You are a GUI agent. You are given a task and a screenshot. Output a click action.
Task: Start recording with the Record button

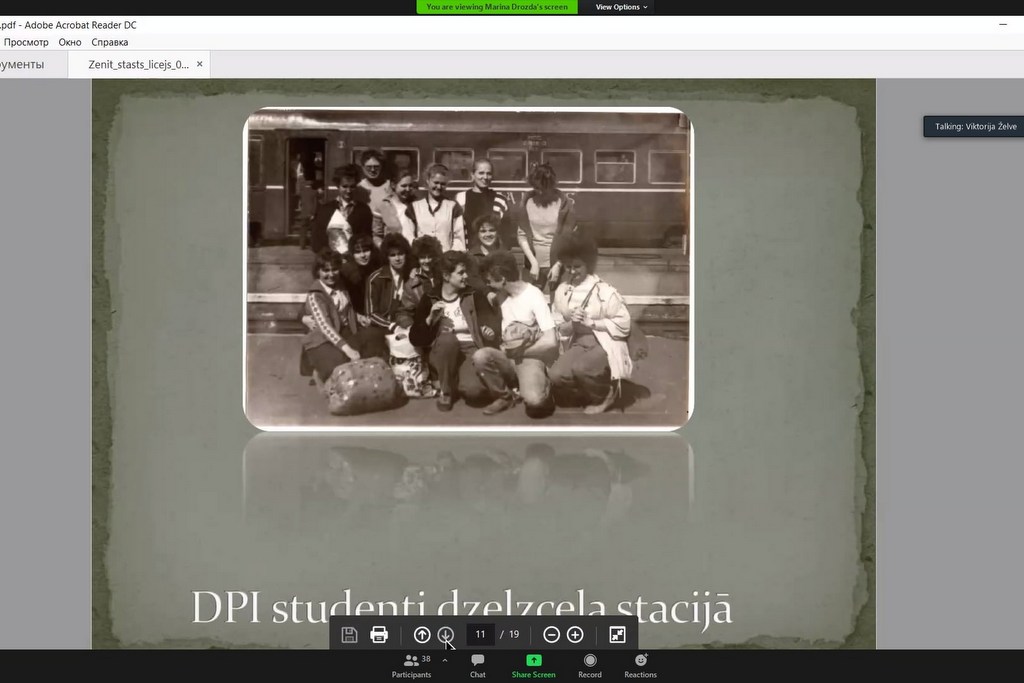pos(590,666)
